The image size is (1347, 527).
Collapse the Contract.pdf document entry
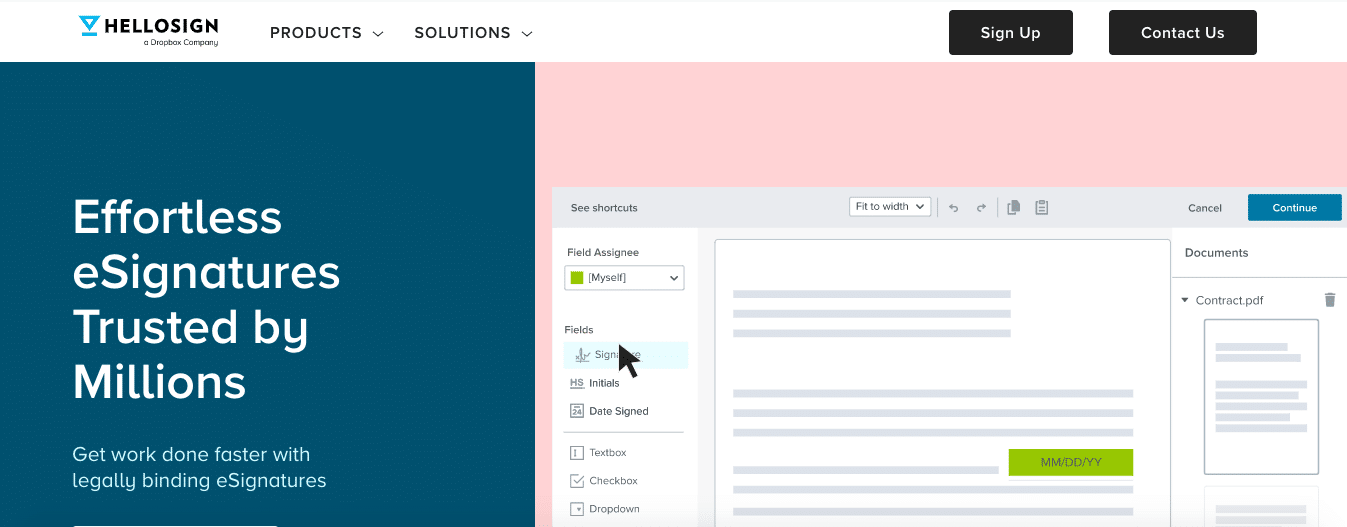pos(1185,300)
